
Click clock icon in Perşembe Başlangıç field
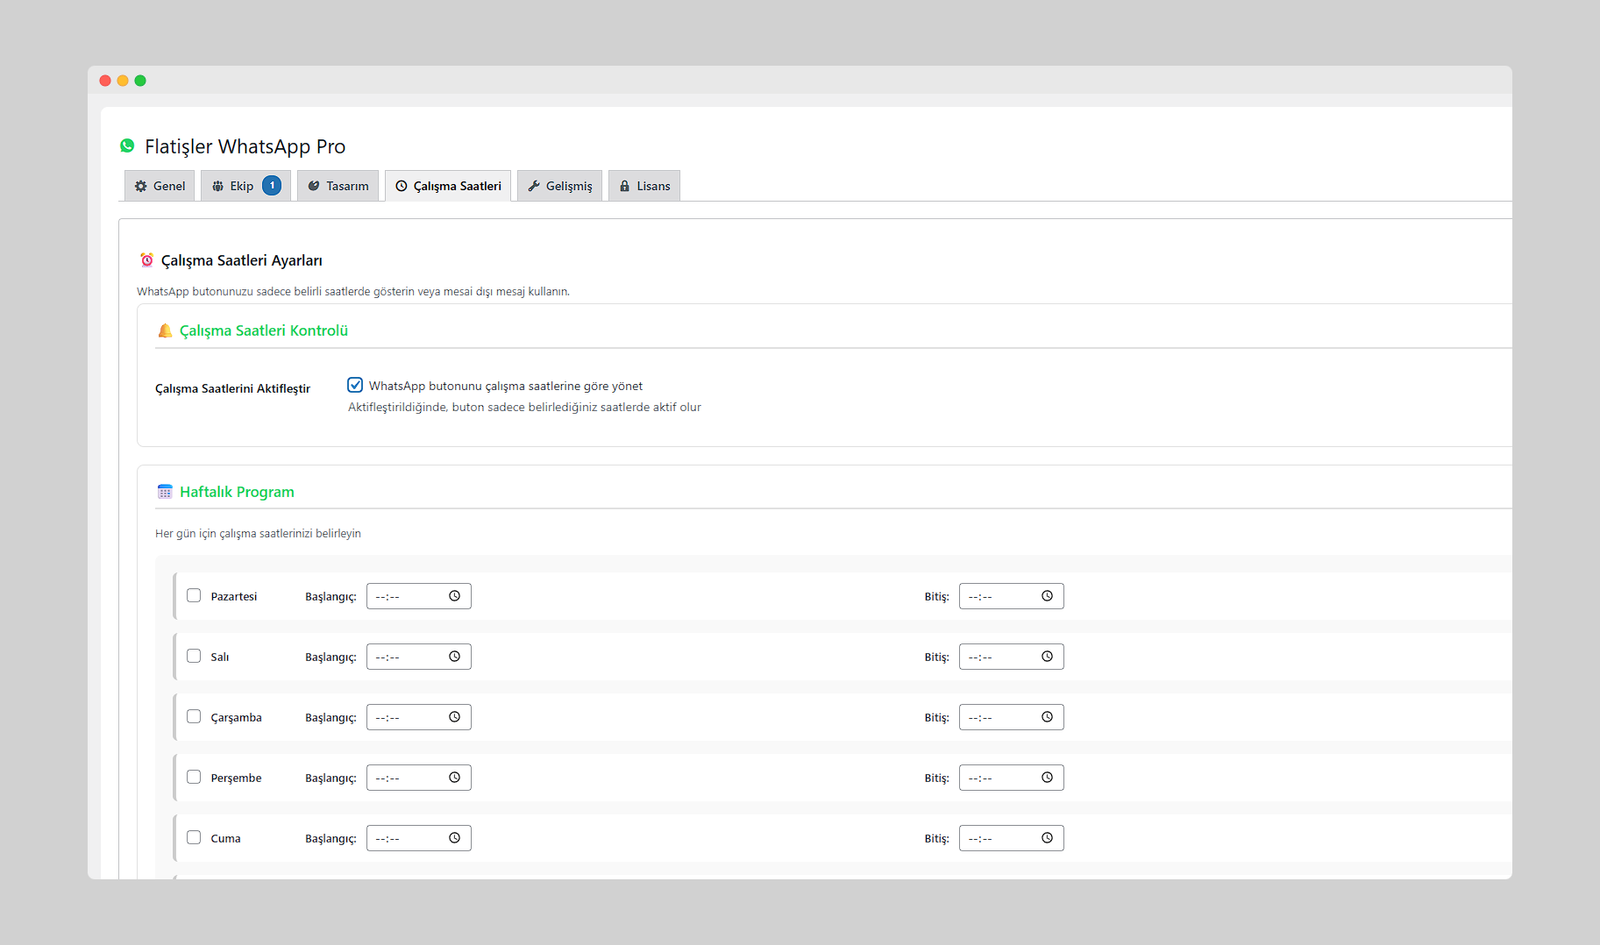[x=454, y=778]
